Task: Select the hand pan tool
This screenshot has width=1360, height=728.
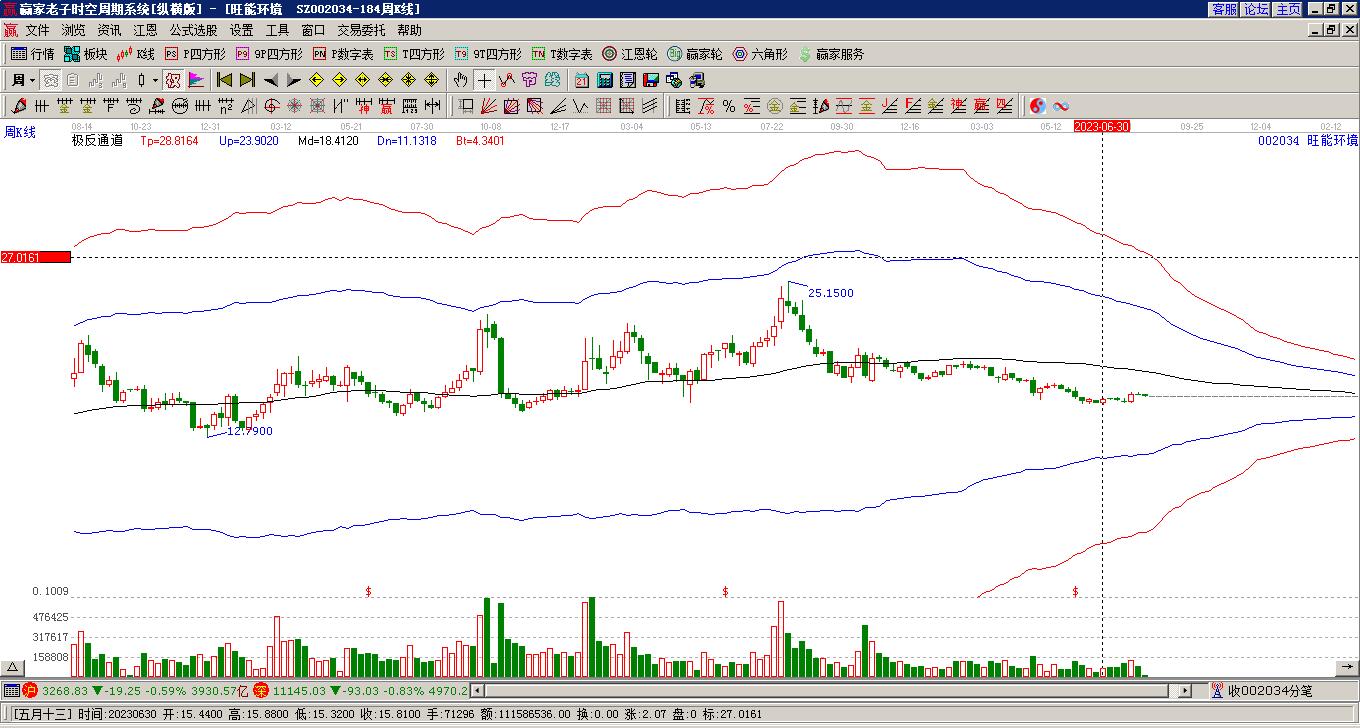Action: pyautogui.click(x=460, y=80)
